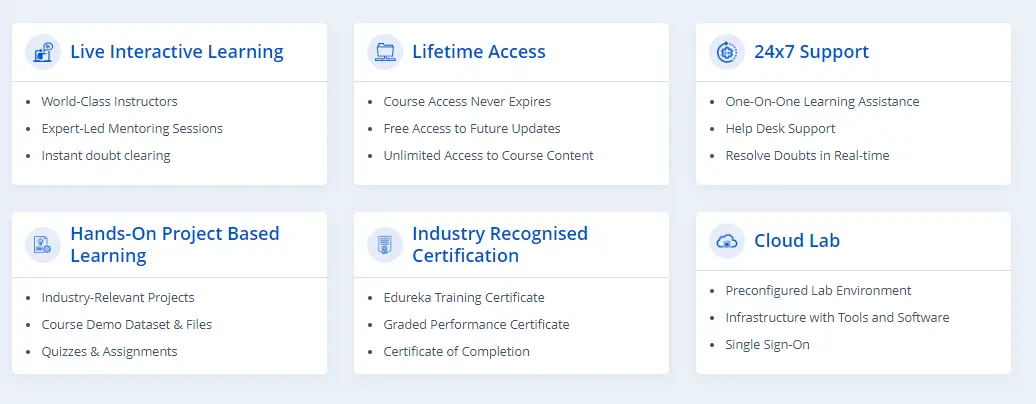Click the World-Class Instructors bullet item
Viewport: 1036px width, 404px height.
(x=109, y=102)
